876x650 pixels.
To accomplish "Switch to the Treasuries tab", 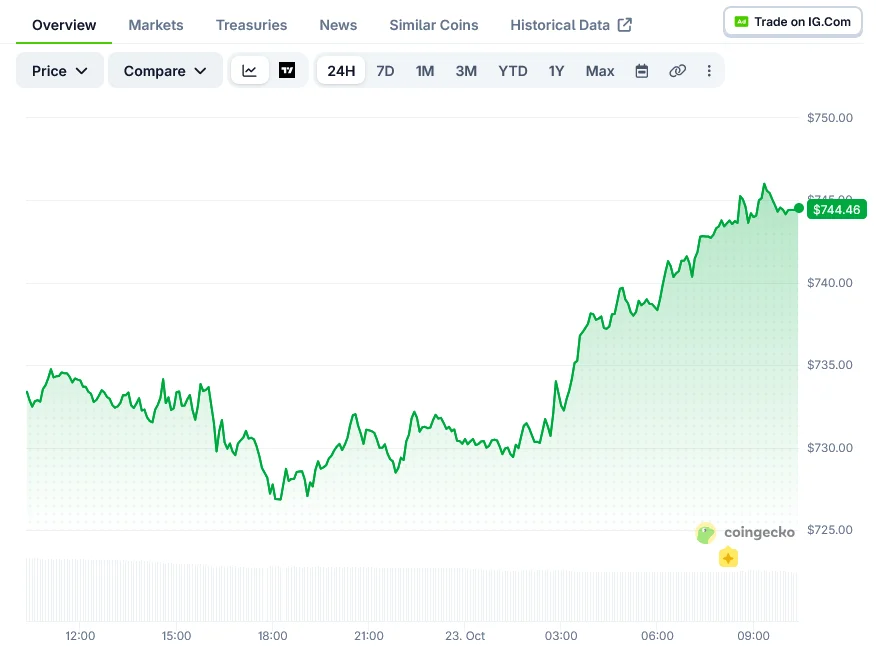I will point(251,25).
